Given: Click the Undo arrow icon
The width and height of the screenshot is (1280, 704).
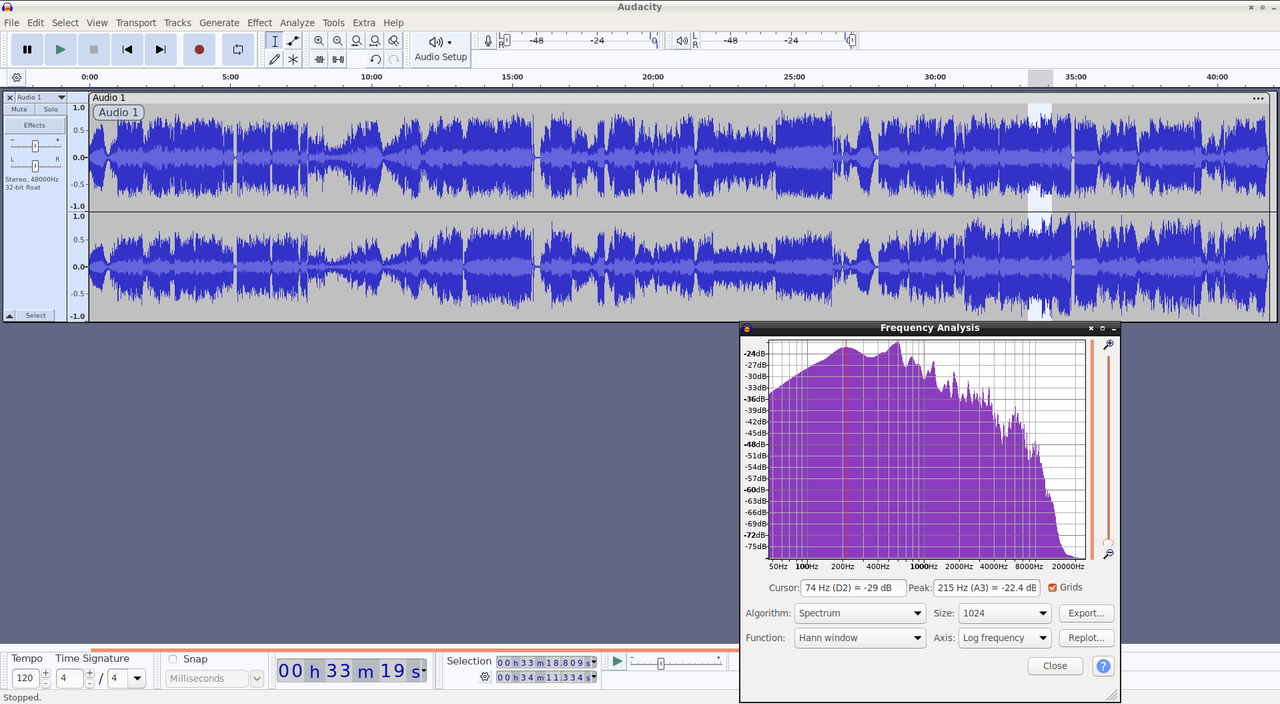Looking at the screenshot, I should (375, 59).
